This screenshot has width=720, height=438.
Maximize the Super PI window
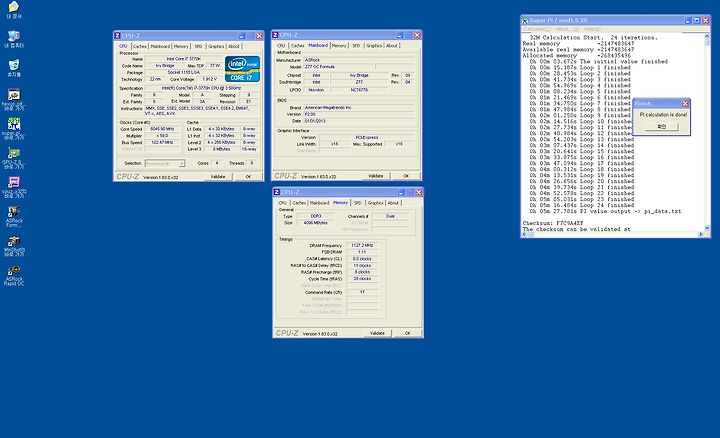pos(697,20)
